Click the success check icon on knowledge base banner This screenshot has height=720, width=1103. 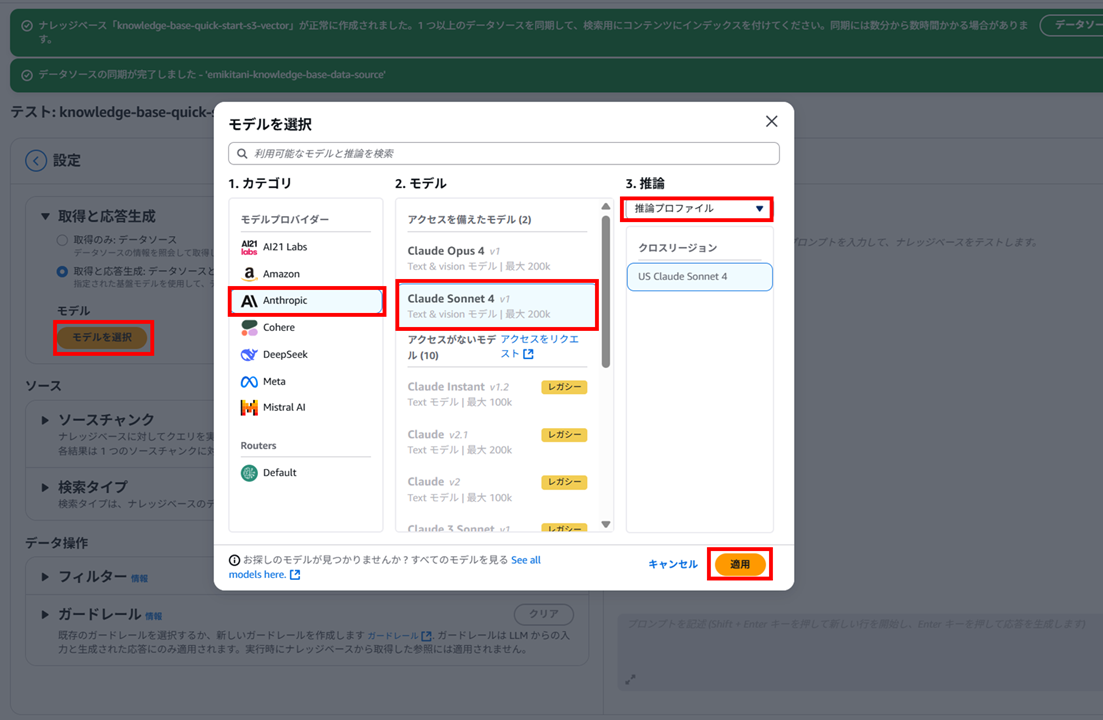pos(27,26)
